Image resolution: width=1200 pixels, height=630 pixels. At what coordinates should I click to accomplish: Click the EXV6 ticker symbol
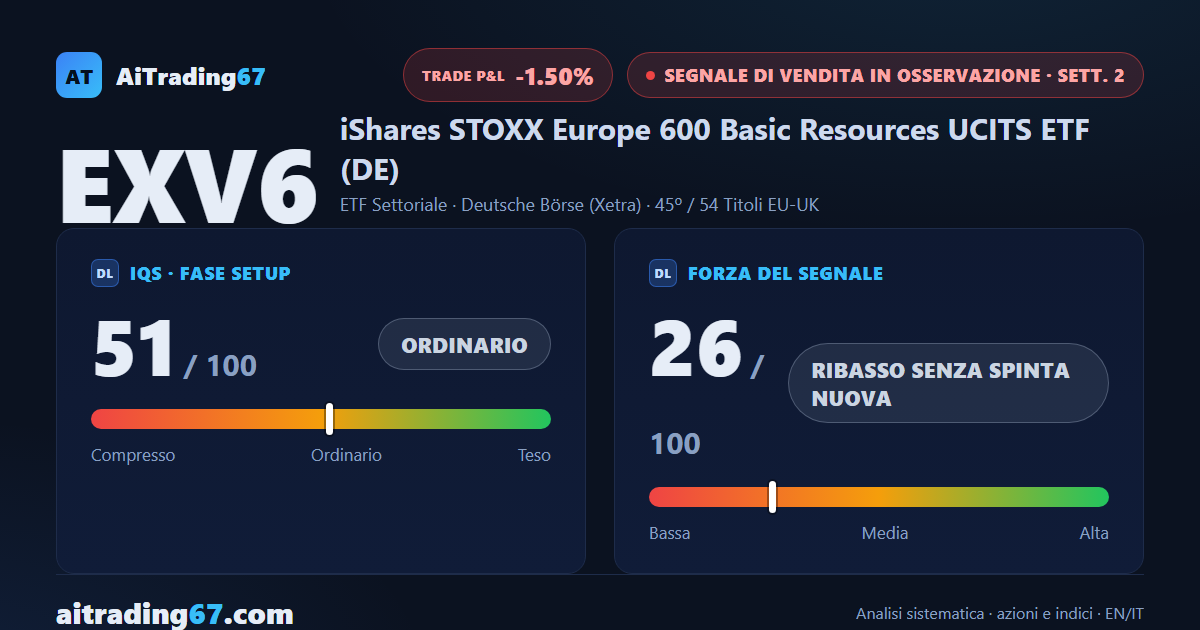(189, 187)
